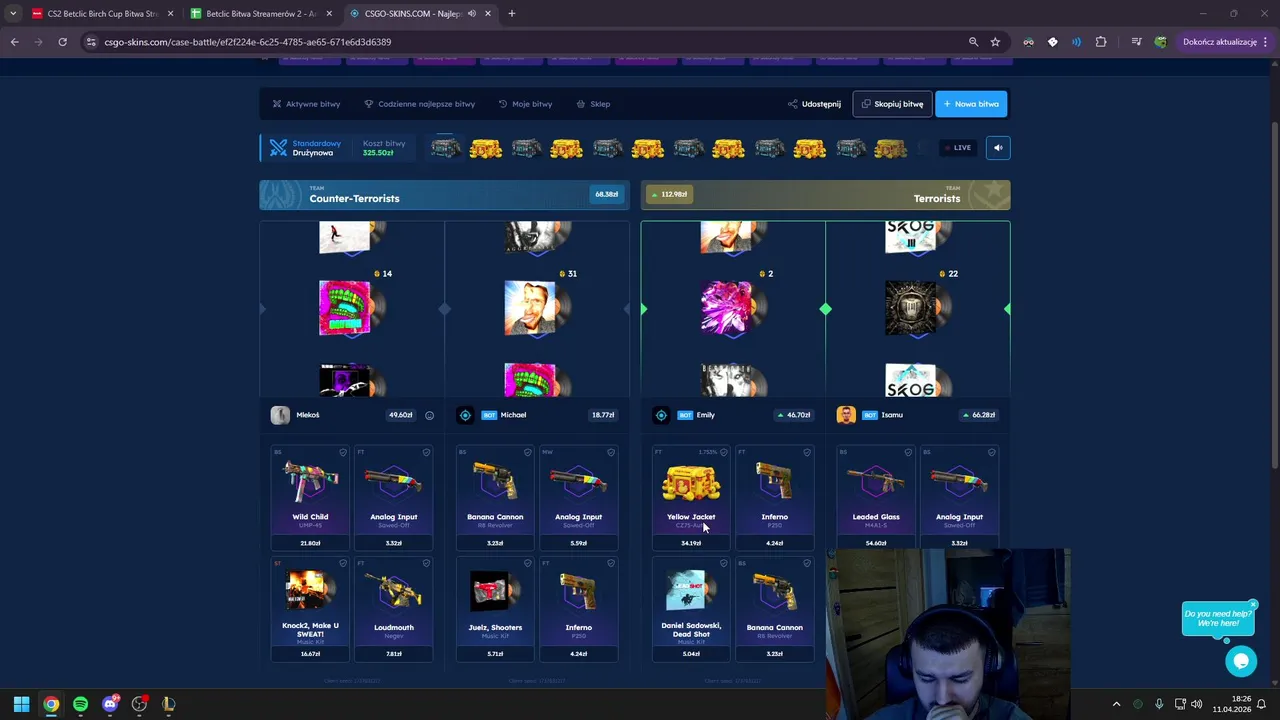Screen dimensions: 1280x720
Task: Click the Chrome profile avatar
Action: (1160, 42)
